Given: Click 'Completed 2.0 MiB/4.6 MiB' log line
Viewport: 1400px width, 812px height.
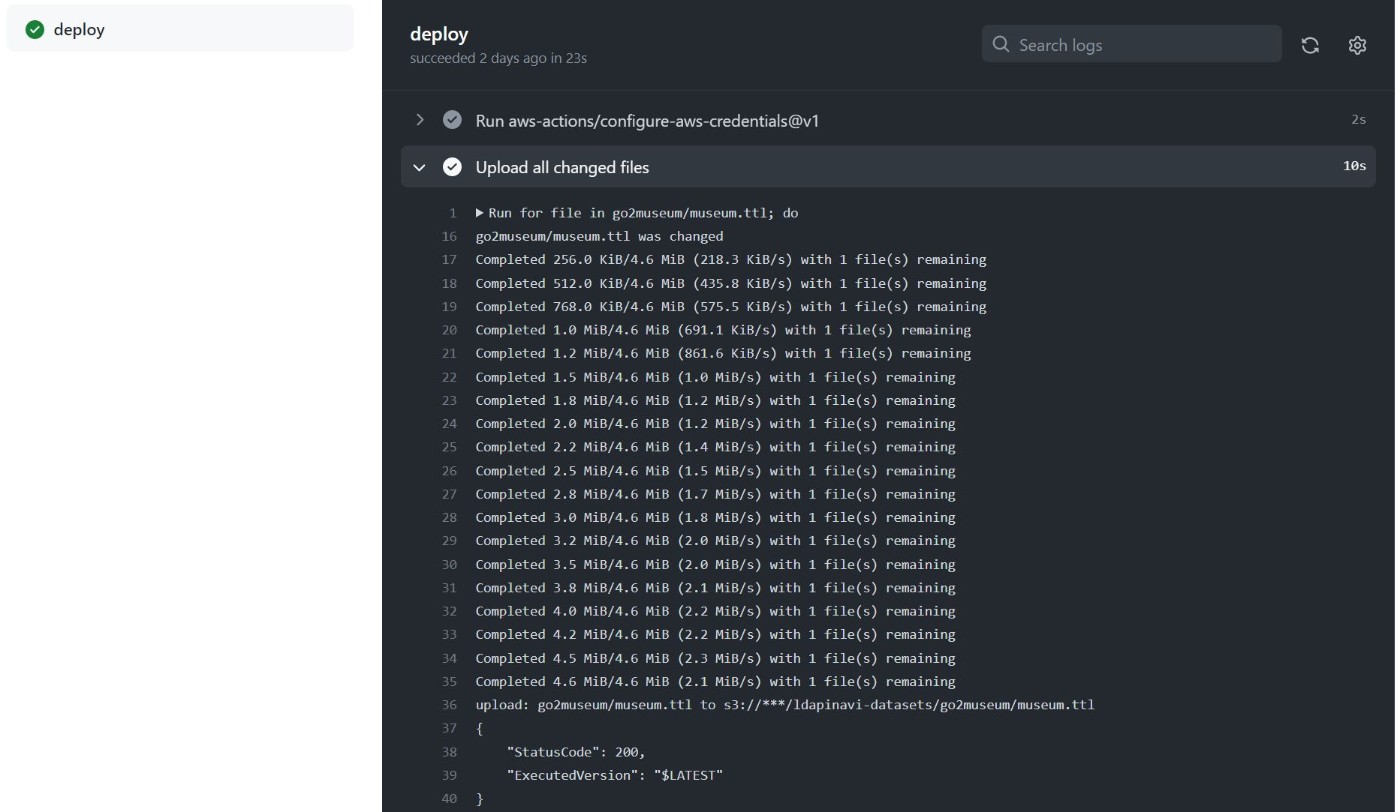Looking at the screenshot, I should tap(715, 424).
